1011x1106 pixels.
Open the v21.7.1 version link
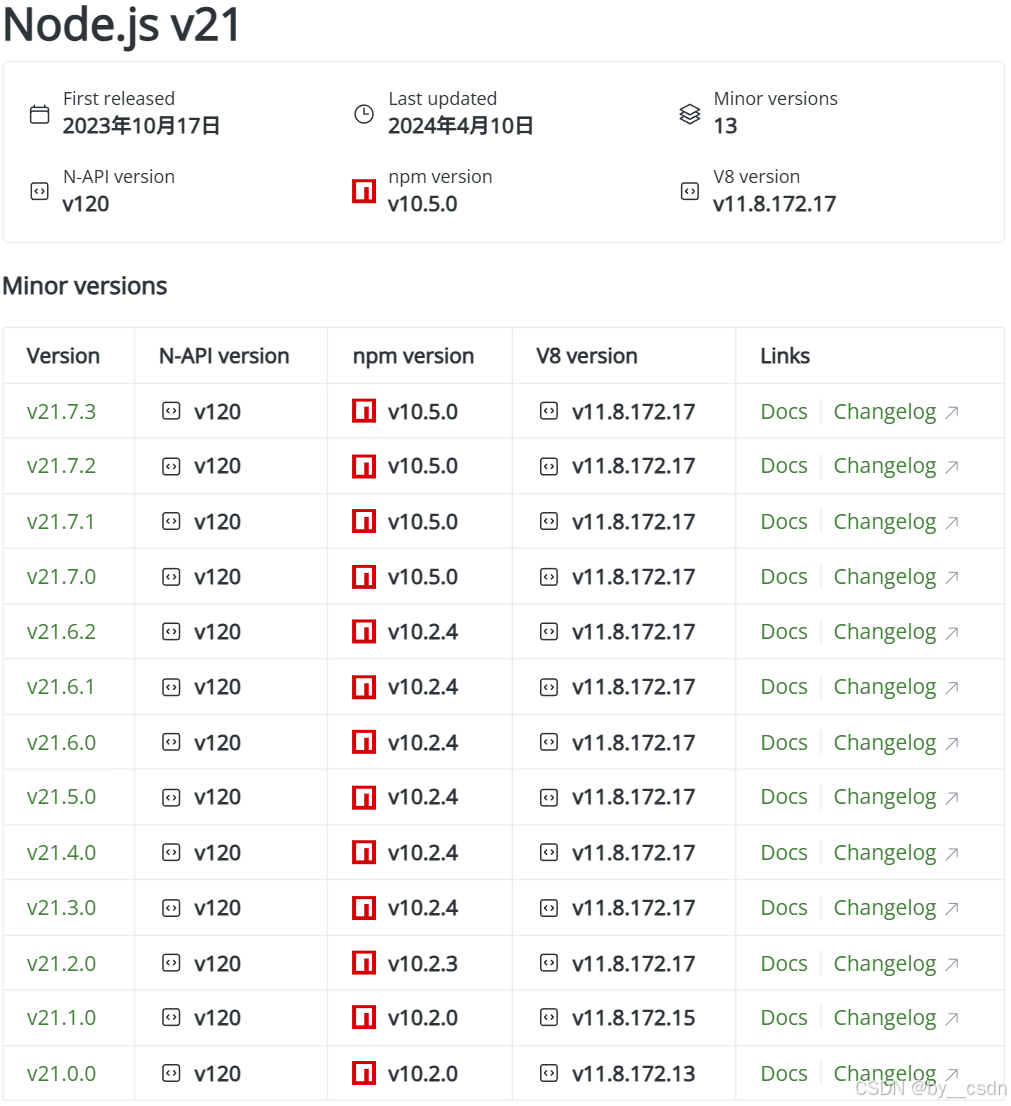coord(61,521)
